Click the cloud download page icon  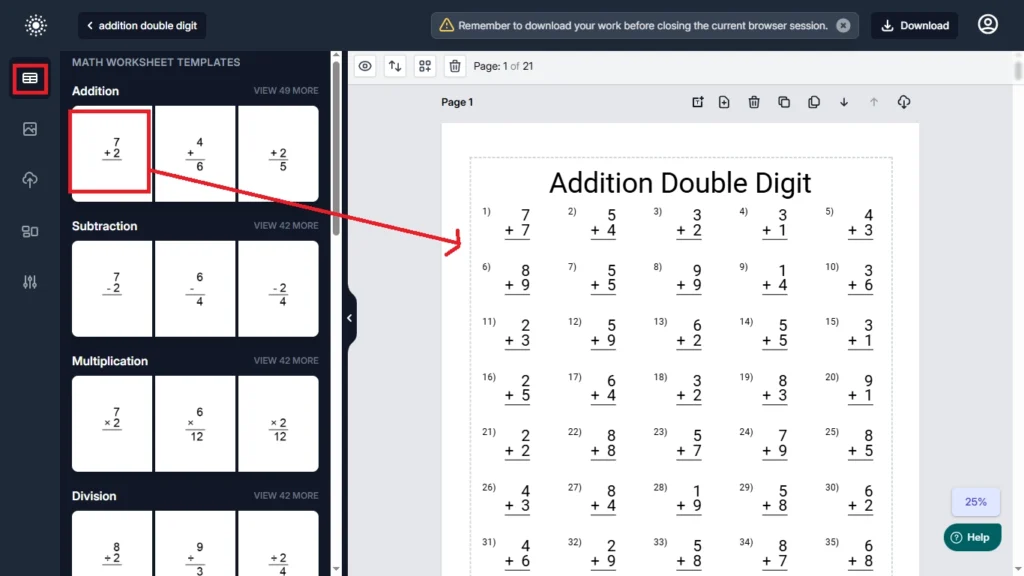[904, 102]
